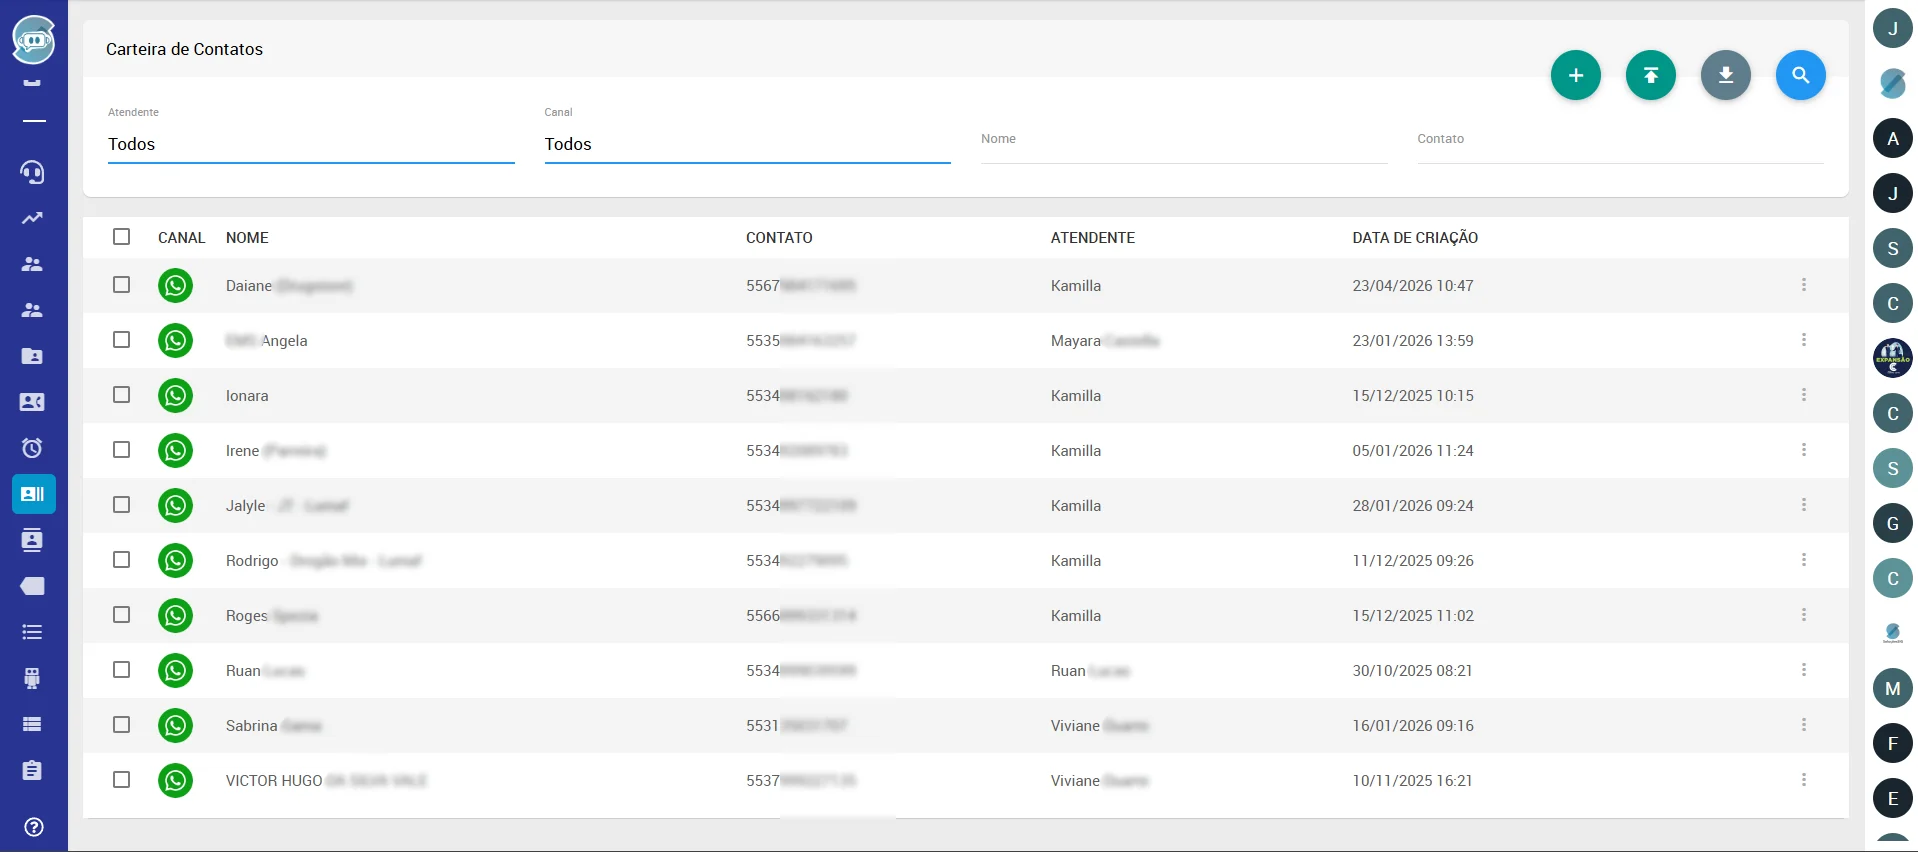Sort by DATA DE CRIAÇÃO column header
Viewport: 1918px width, 852px height.
(1415, 238)
